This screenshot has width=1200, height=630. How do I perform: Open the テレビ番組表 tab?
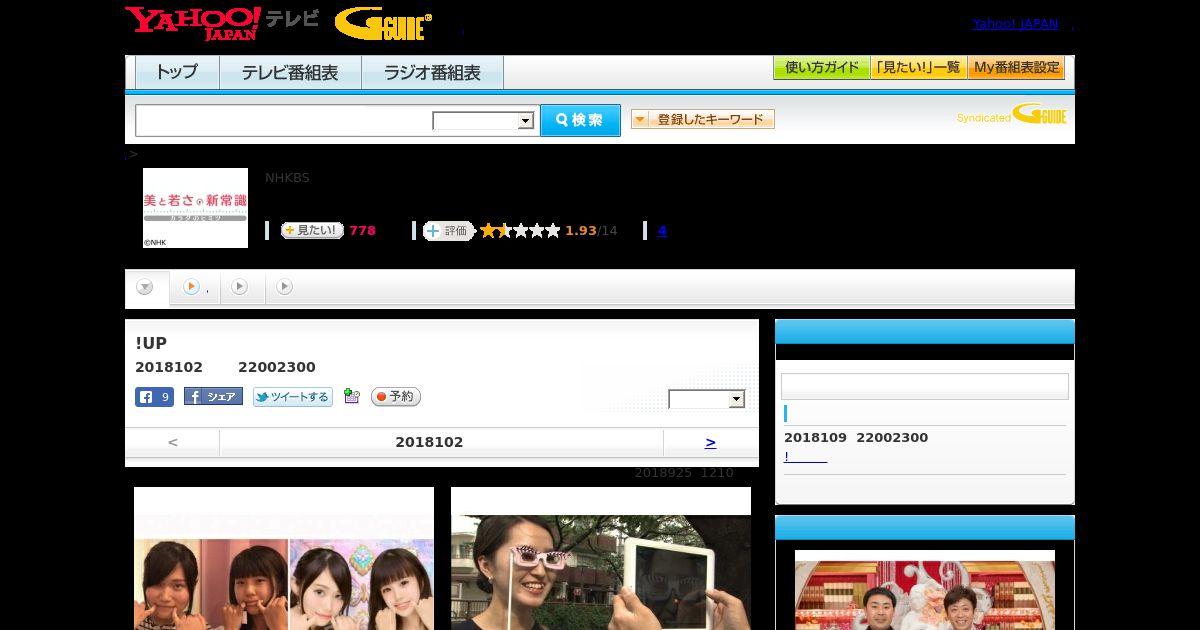pyautogui.click(x=290, y=72)
